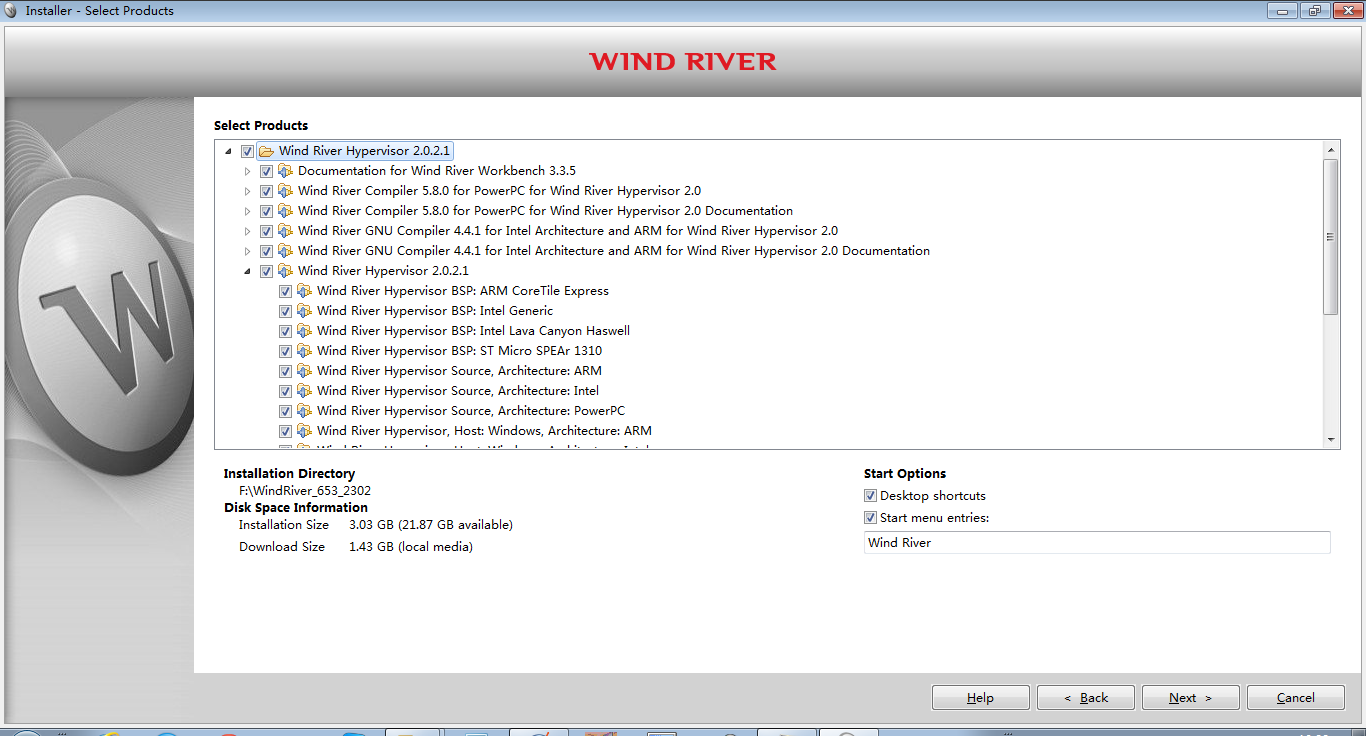1366x736 pixels.
Task: Click icon beside Hypervisor, Host: Windows, Architecture: ARM
Action: click(304, 431)
